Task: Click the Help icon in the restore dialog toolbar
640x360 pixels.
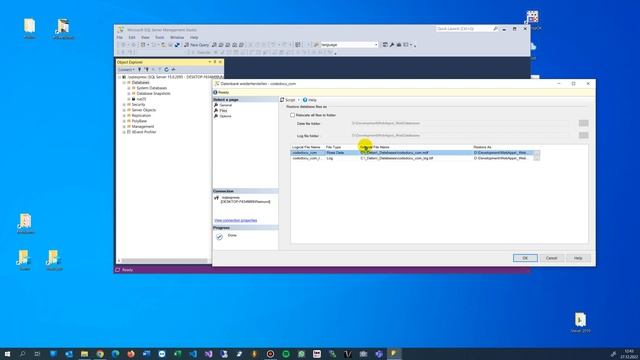Action: pos(305,100)
